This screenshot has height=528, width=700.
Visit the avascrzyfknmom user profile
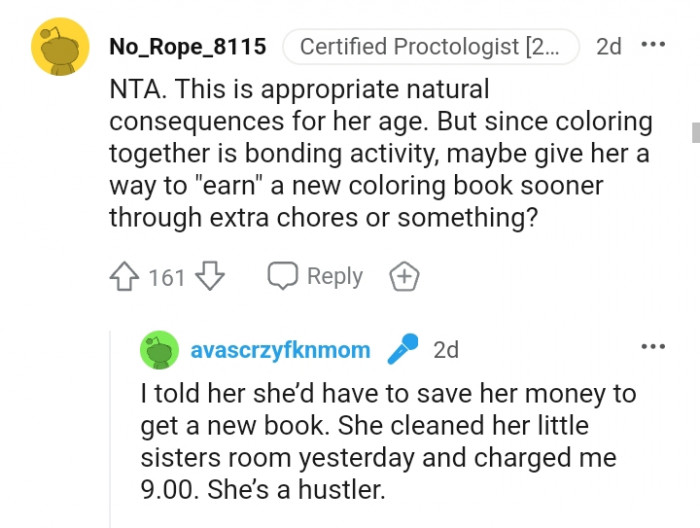click(280, 351)
